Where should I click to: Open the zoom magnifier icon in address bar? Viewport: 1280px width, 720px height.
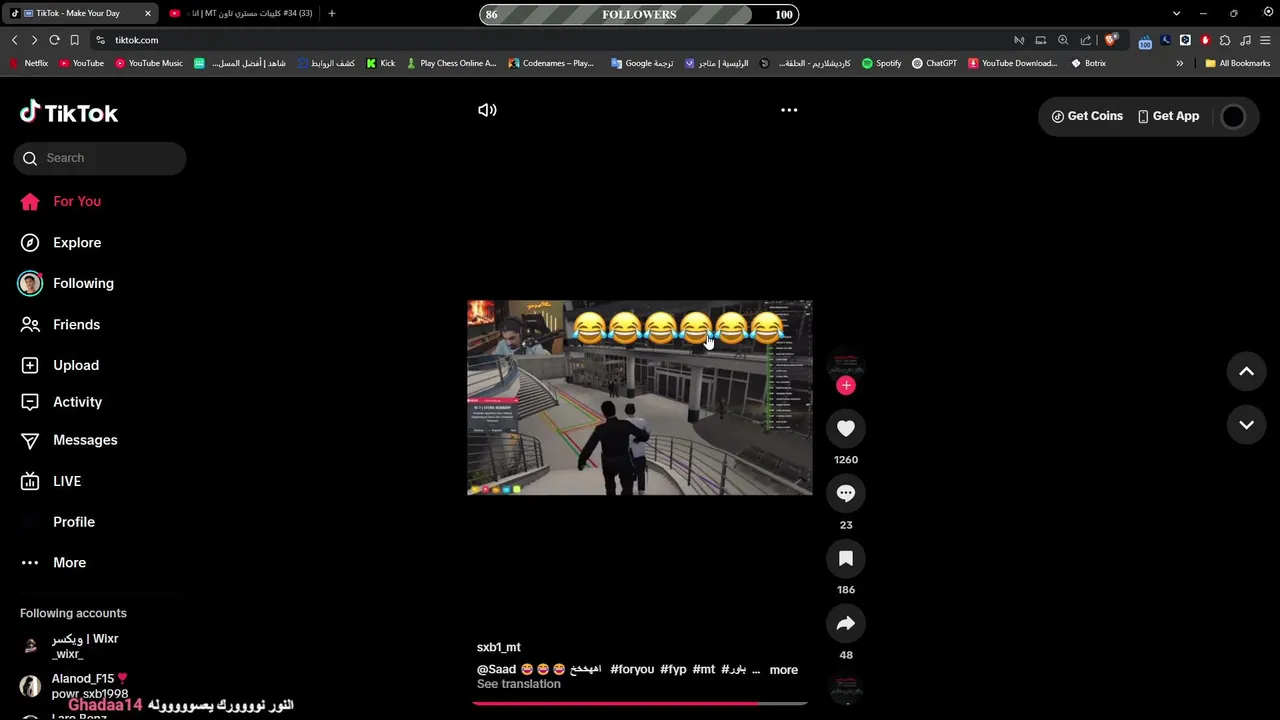(1063, 40)
